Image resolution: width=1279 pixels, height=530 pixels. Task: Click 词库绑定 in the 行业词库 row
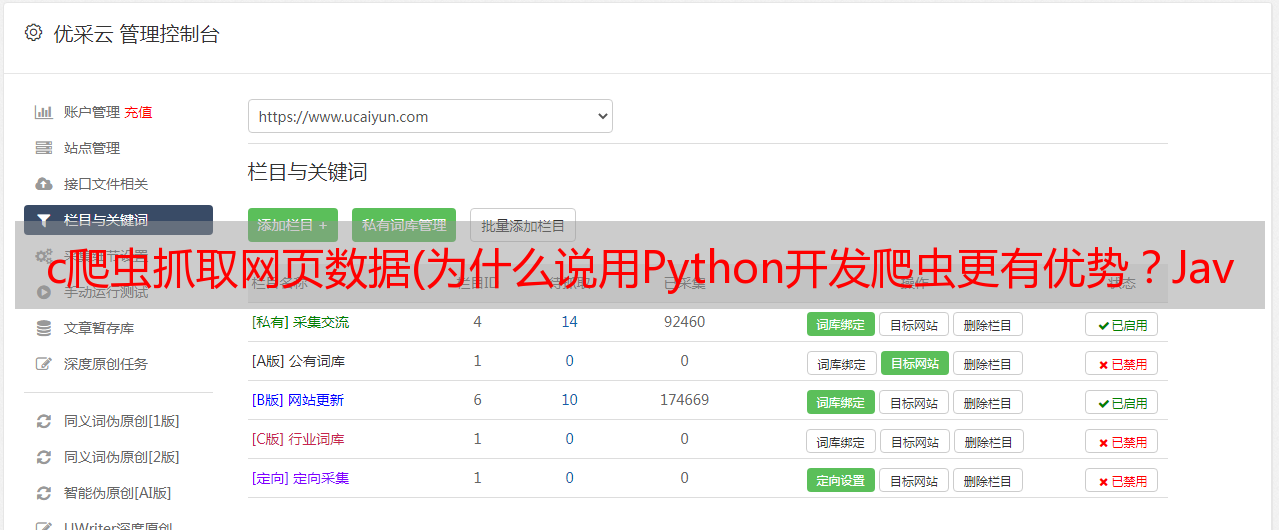point(841,441)
